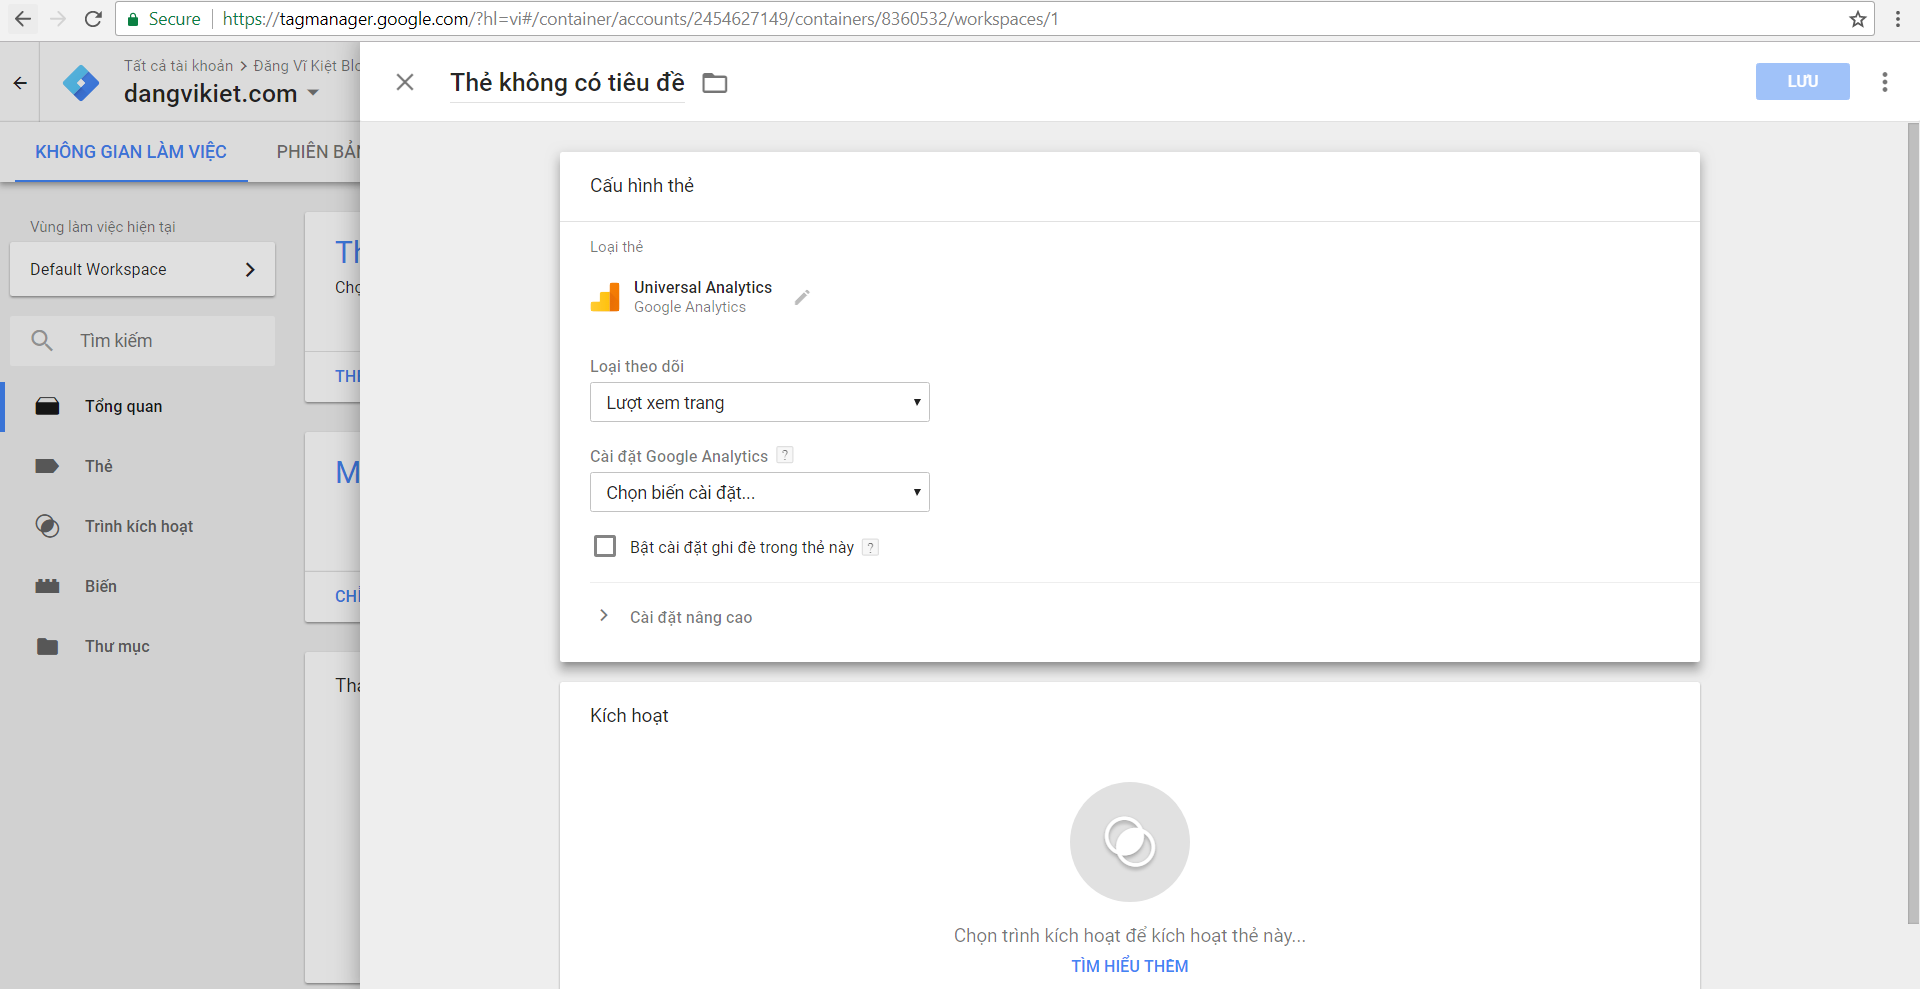Enable 'Bật cài đặt ghi đè trong thẻ này' checkbox
This screenshot has height=989, width=1920.
(x=605, y=546)
